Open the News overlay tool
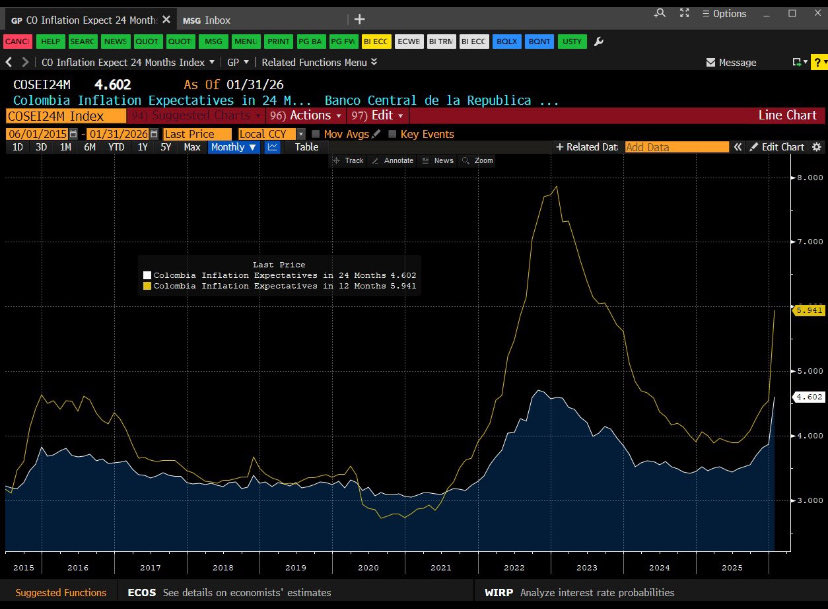Image resolution: width=828 pixels, height=609 pixels. pos(438,161)
